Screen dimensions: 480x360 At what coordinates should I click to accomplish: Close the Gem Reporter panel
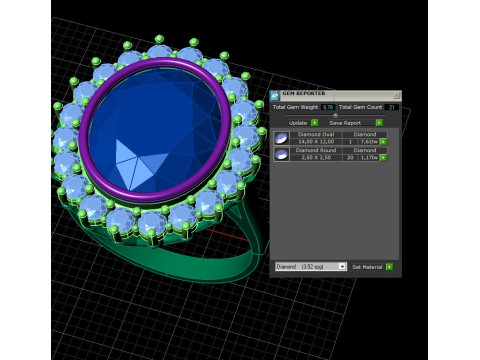click(x=396, y=95)
